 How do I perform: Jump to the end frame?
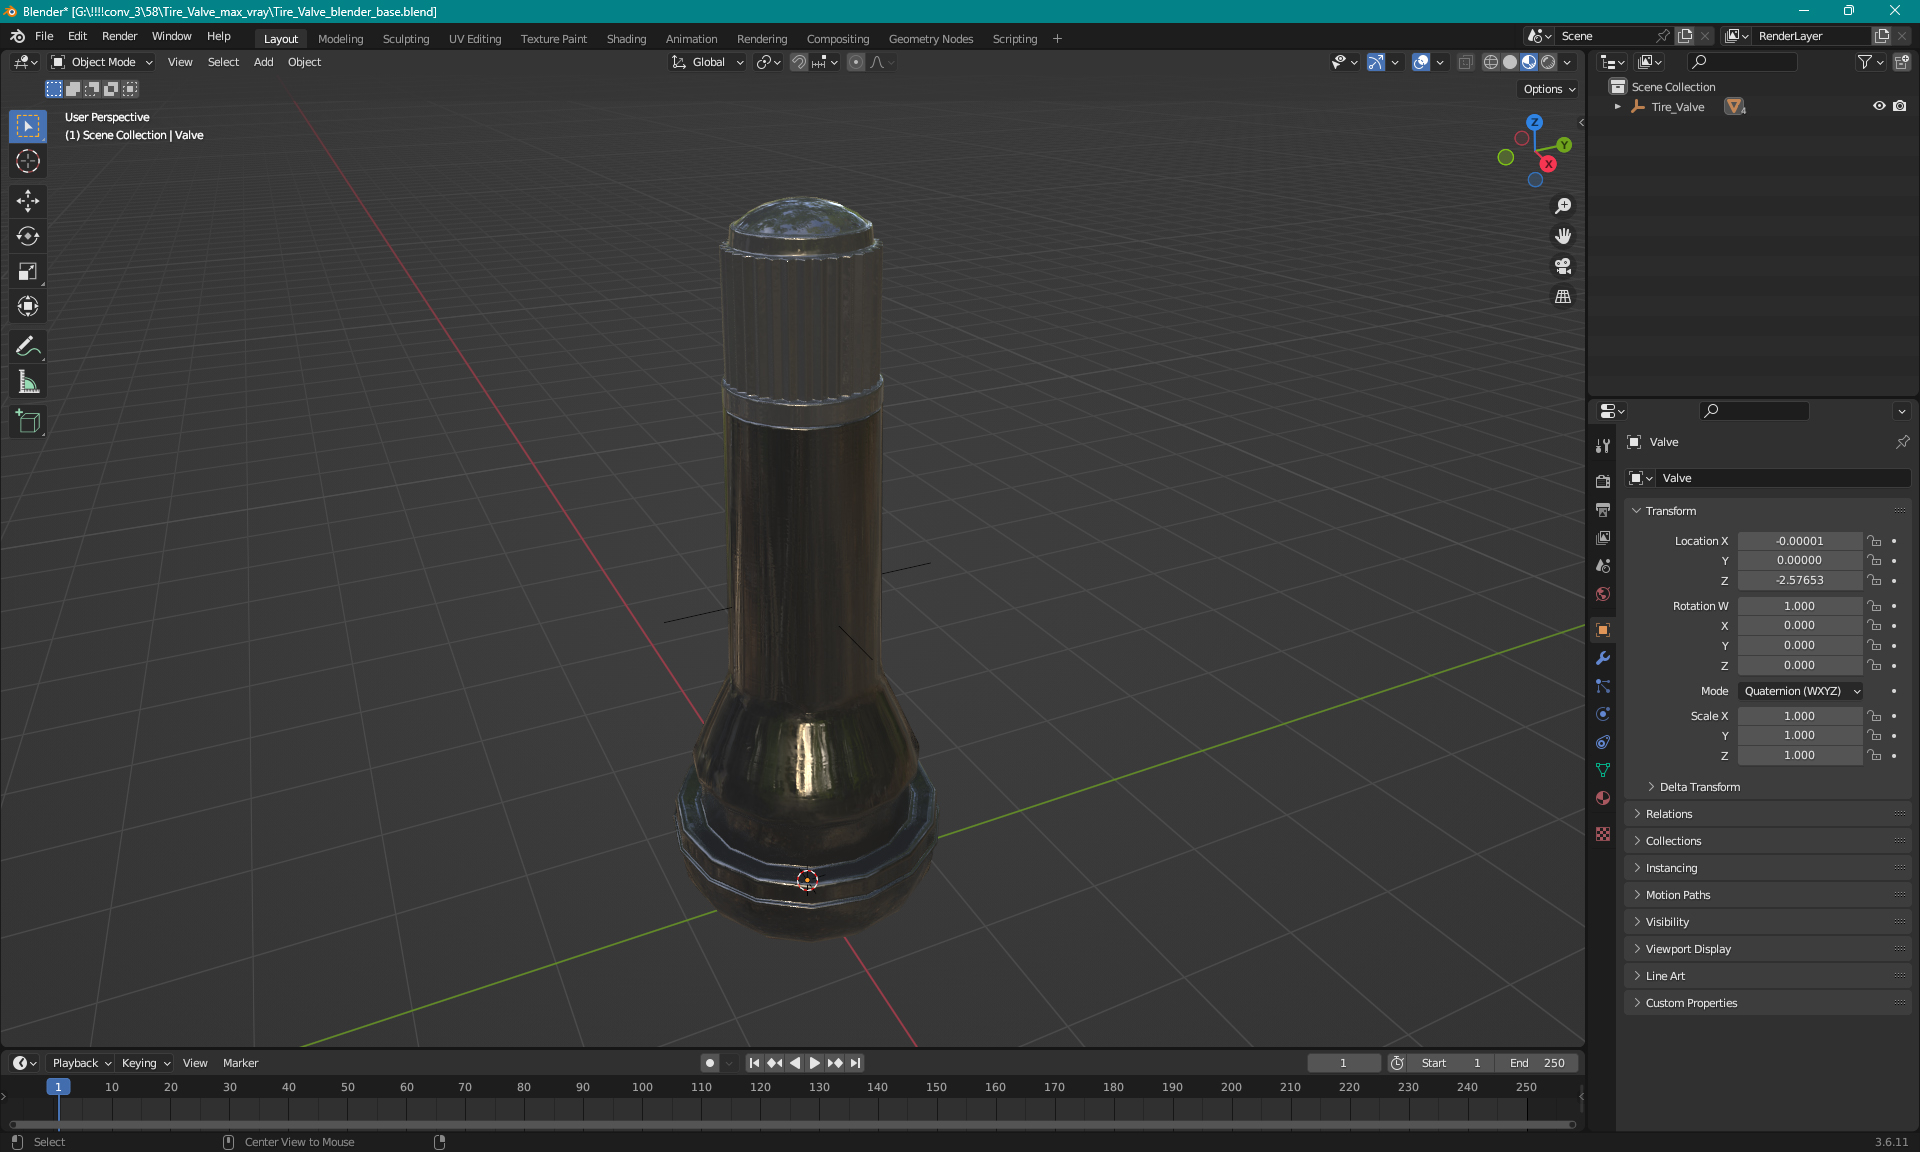(856, 1063)
